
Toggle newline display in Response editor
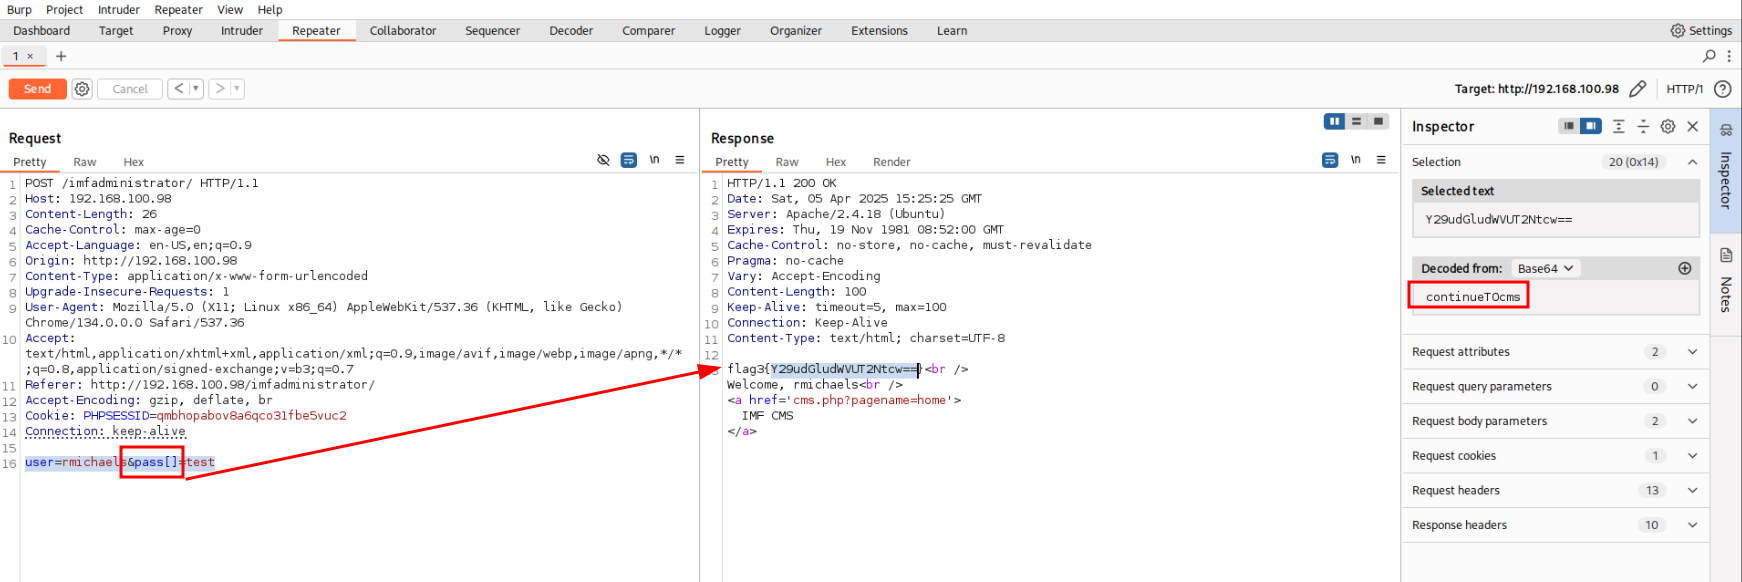click(1356, 160)
